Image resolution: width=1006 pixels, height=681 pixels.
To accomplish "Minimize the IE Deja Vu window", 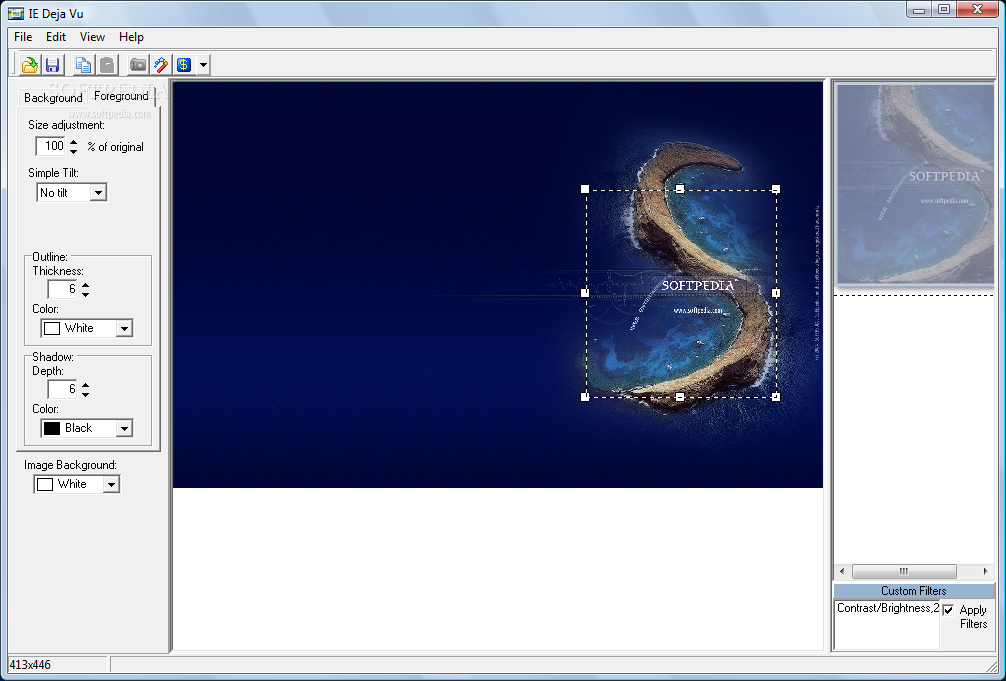I will click(x=920, y=9).
